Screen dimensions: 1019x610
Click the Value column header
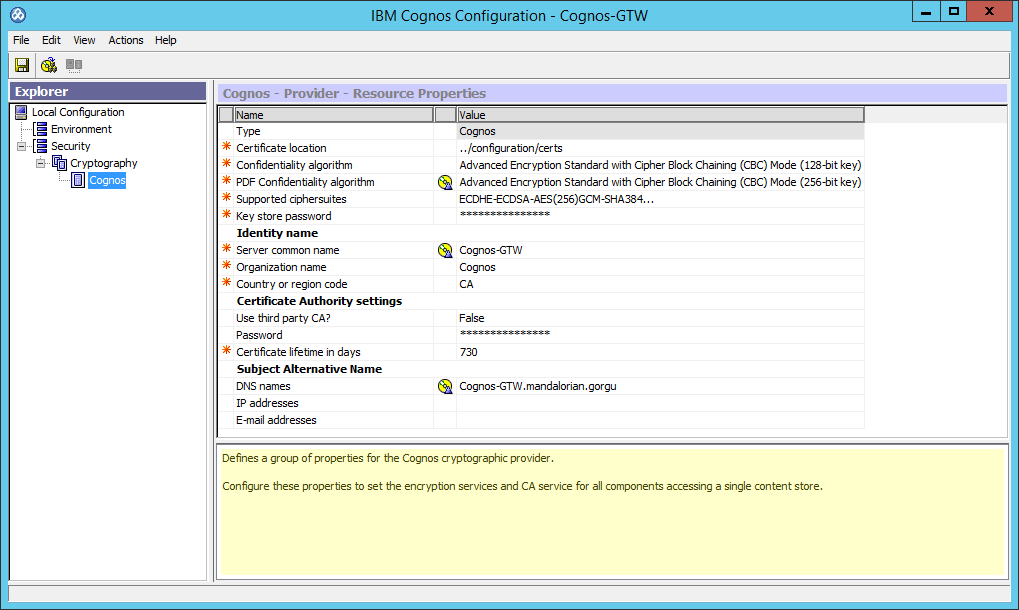pos(660,115)
